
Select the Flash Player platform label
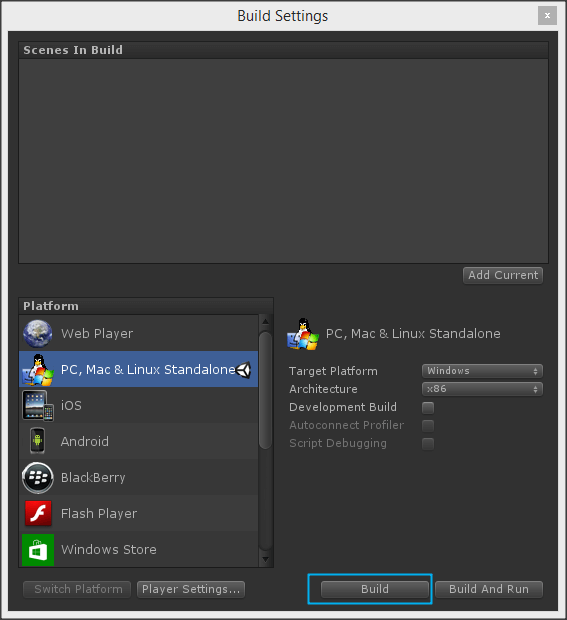coord(99,514)
